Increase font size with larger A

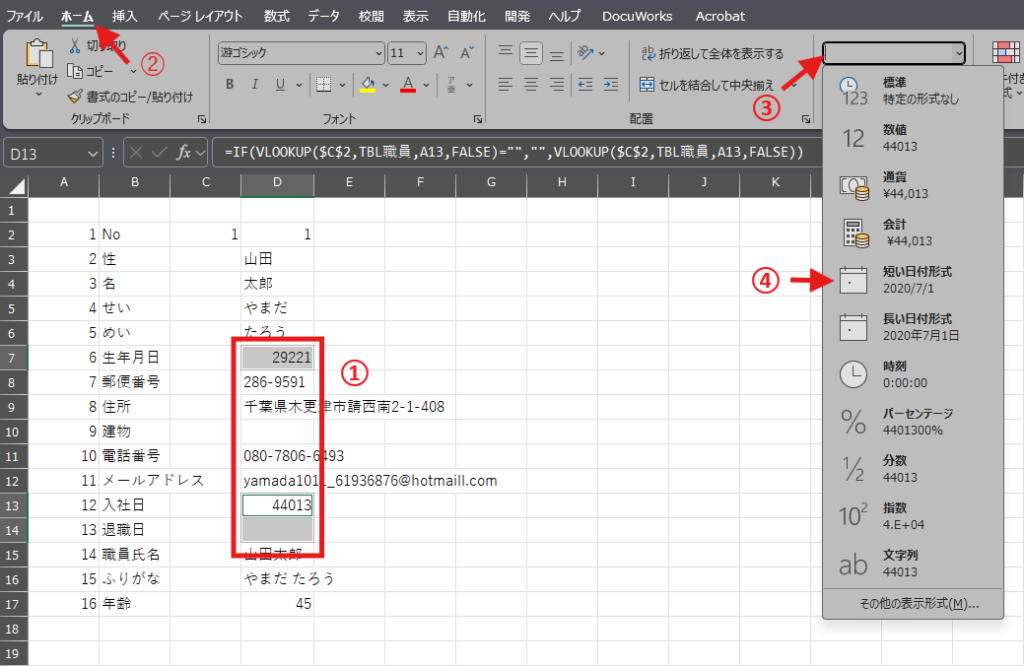point(441,52)
